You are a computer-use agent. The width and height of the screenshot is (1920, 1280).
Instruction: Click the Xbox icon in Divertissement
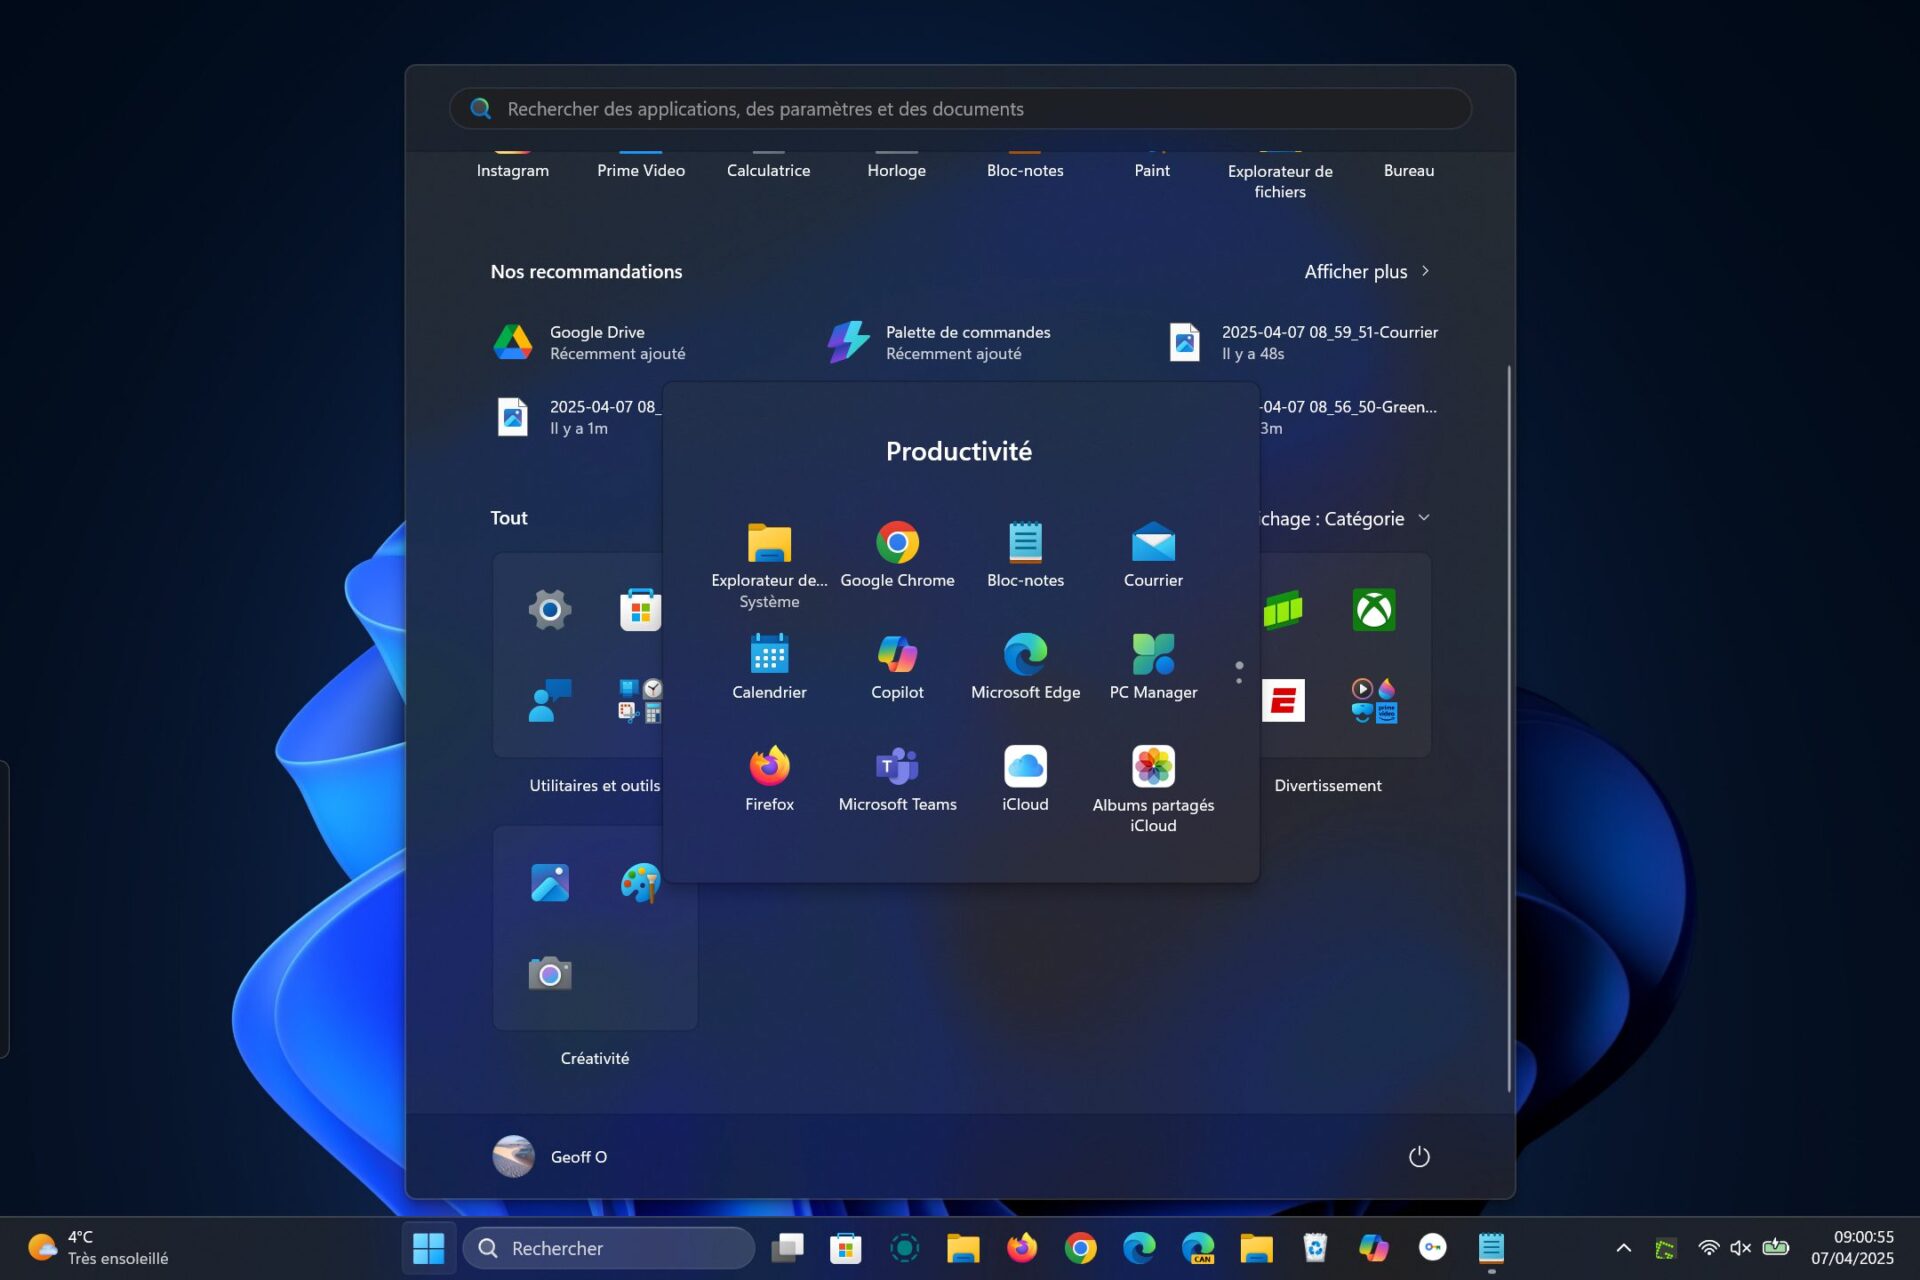[1373, 610]
